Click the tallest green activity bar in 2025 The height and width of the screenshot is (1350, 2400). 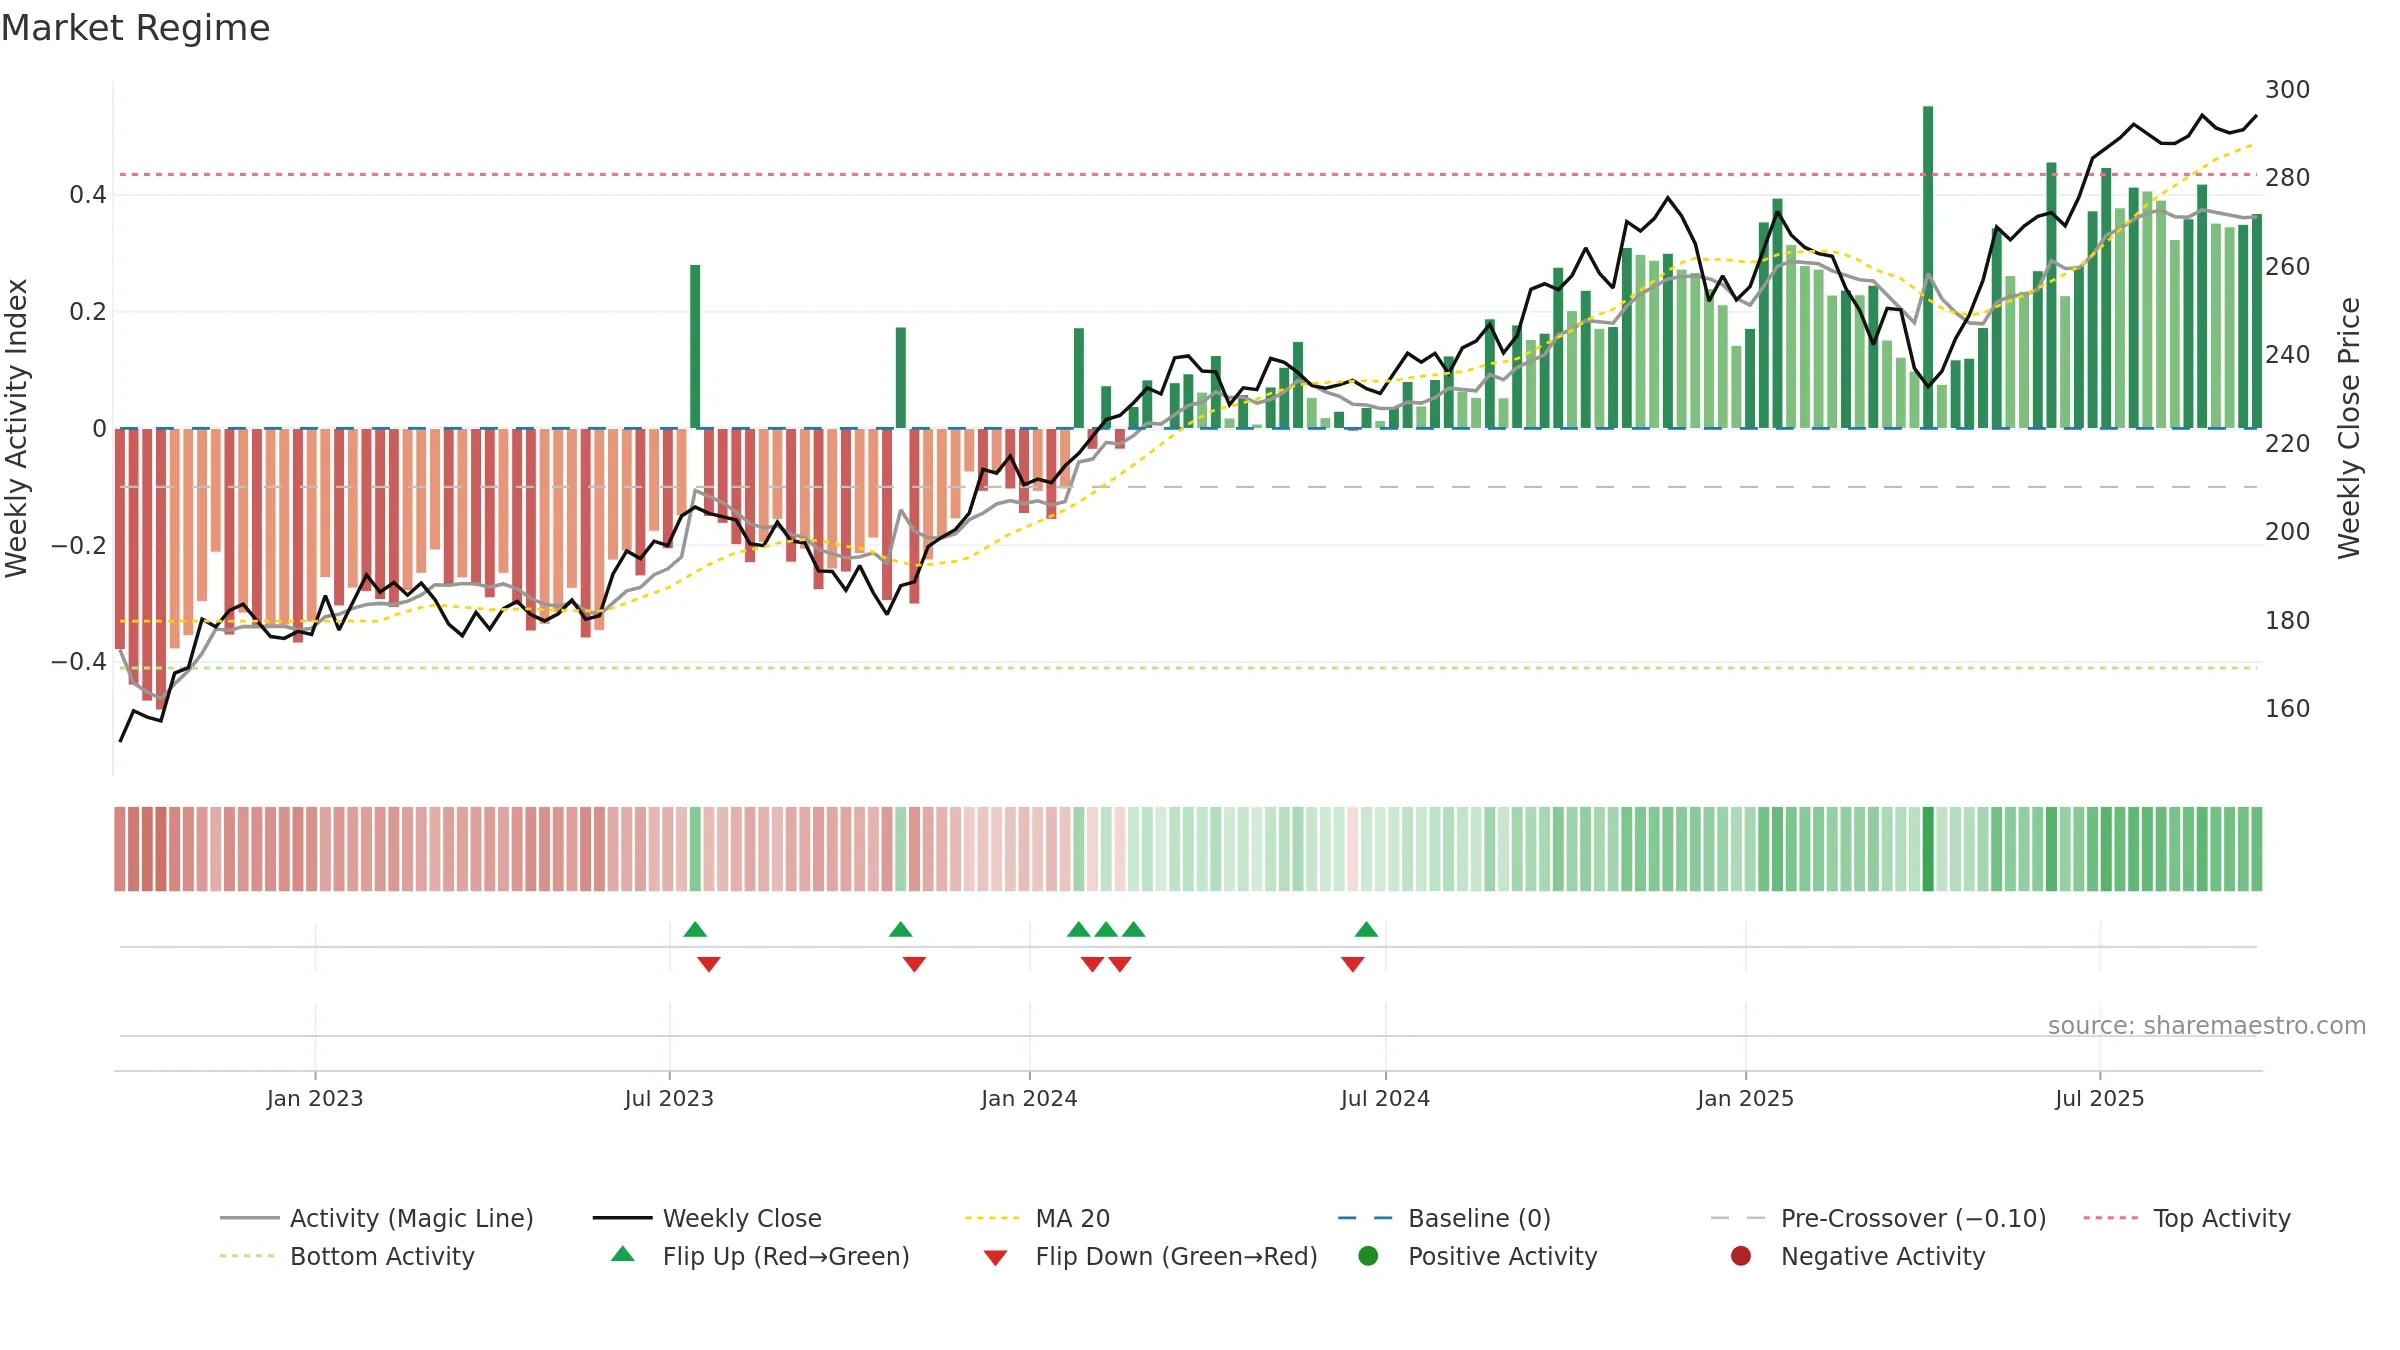point(1928,267)
